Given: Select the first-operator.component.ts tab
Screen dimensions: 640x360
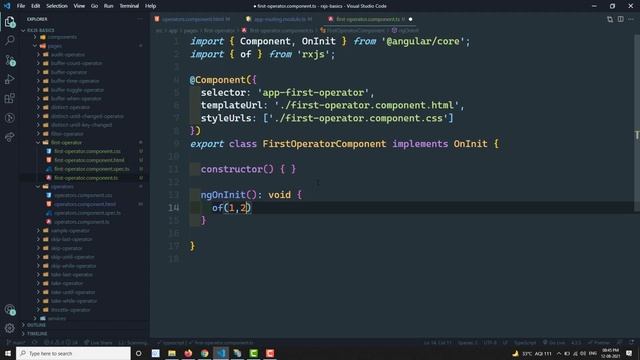Looking at the screenshot, I should [369, 19].
